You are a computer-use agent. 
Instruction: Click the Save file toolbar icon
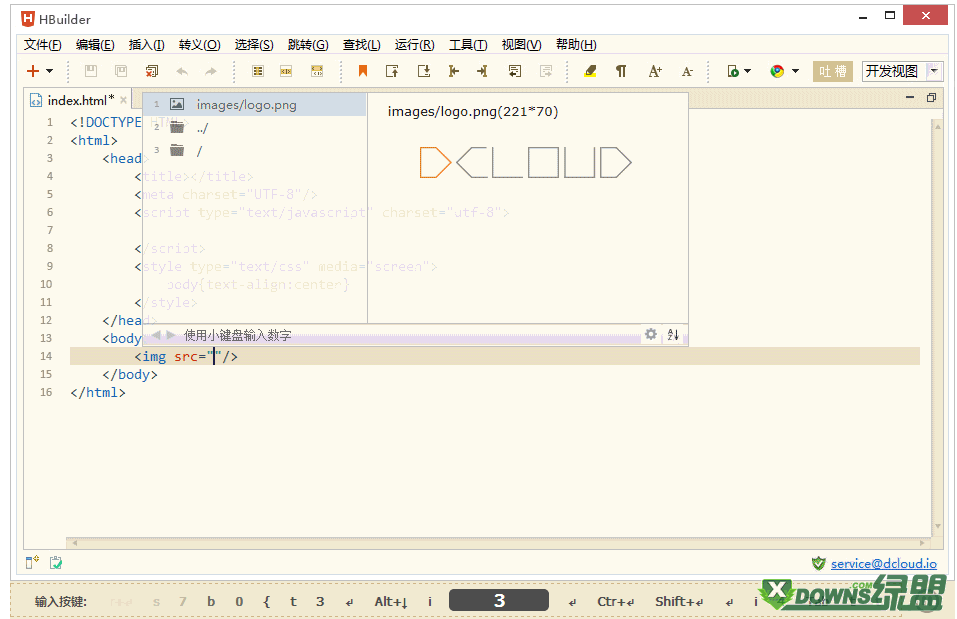click(x=91, y=71)
